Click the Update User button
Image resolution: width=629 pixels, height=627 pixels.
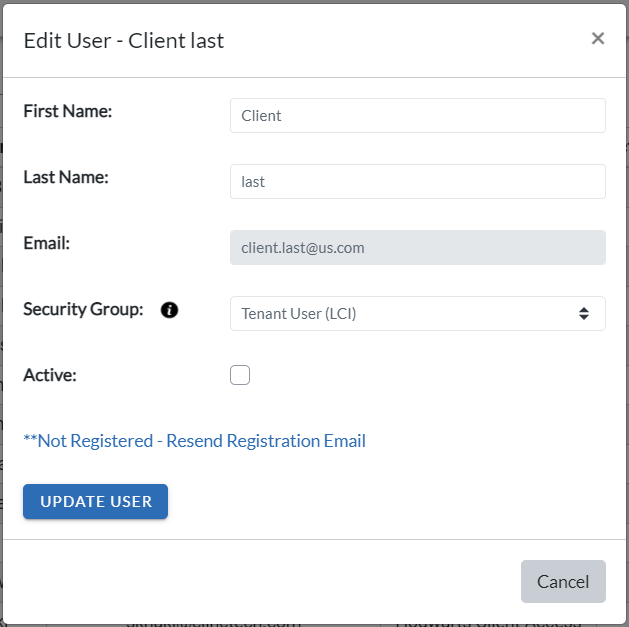pyautogui.click(x=96, y=502)
